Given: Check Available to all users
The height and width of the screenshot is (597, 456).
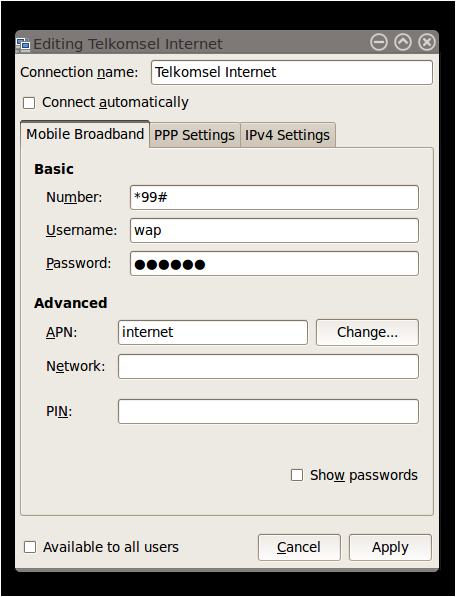Looking at the screenshot, I should point(30,547).
